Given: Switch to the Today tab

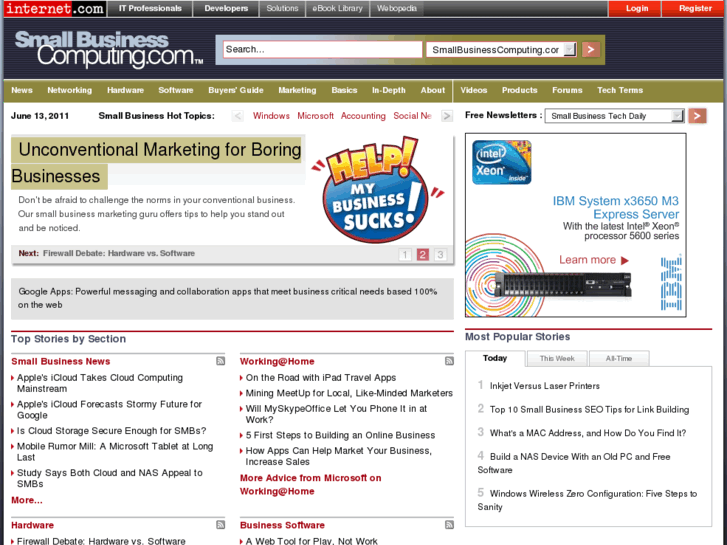Looking at the screenshot, I should (x=495, y=358).
